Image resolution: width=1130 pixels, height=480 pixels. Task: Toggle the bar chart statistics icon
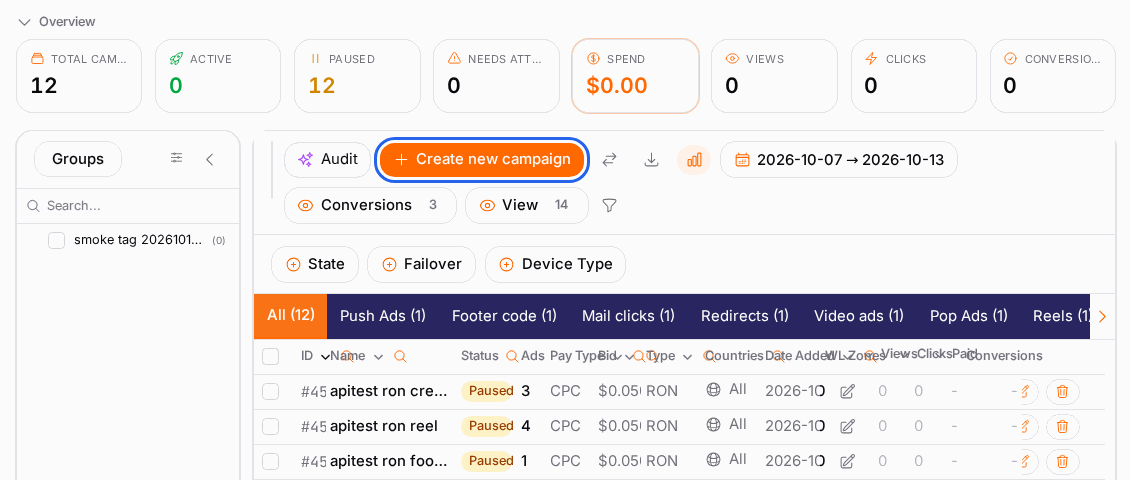click(x=694, y=160)
